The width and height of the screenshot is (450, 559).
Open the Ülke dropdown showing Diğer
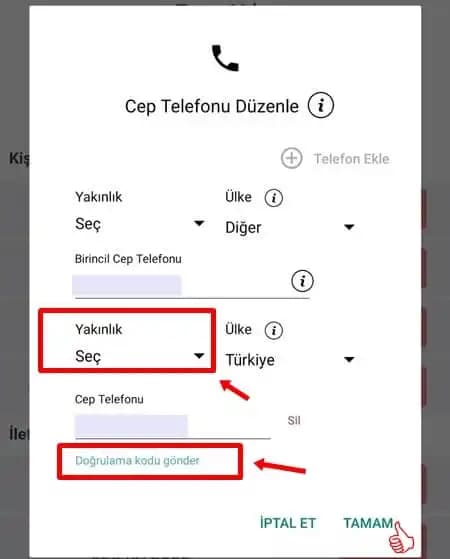[x=290, y=227]
